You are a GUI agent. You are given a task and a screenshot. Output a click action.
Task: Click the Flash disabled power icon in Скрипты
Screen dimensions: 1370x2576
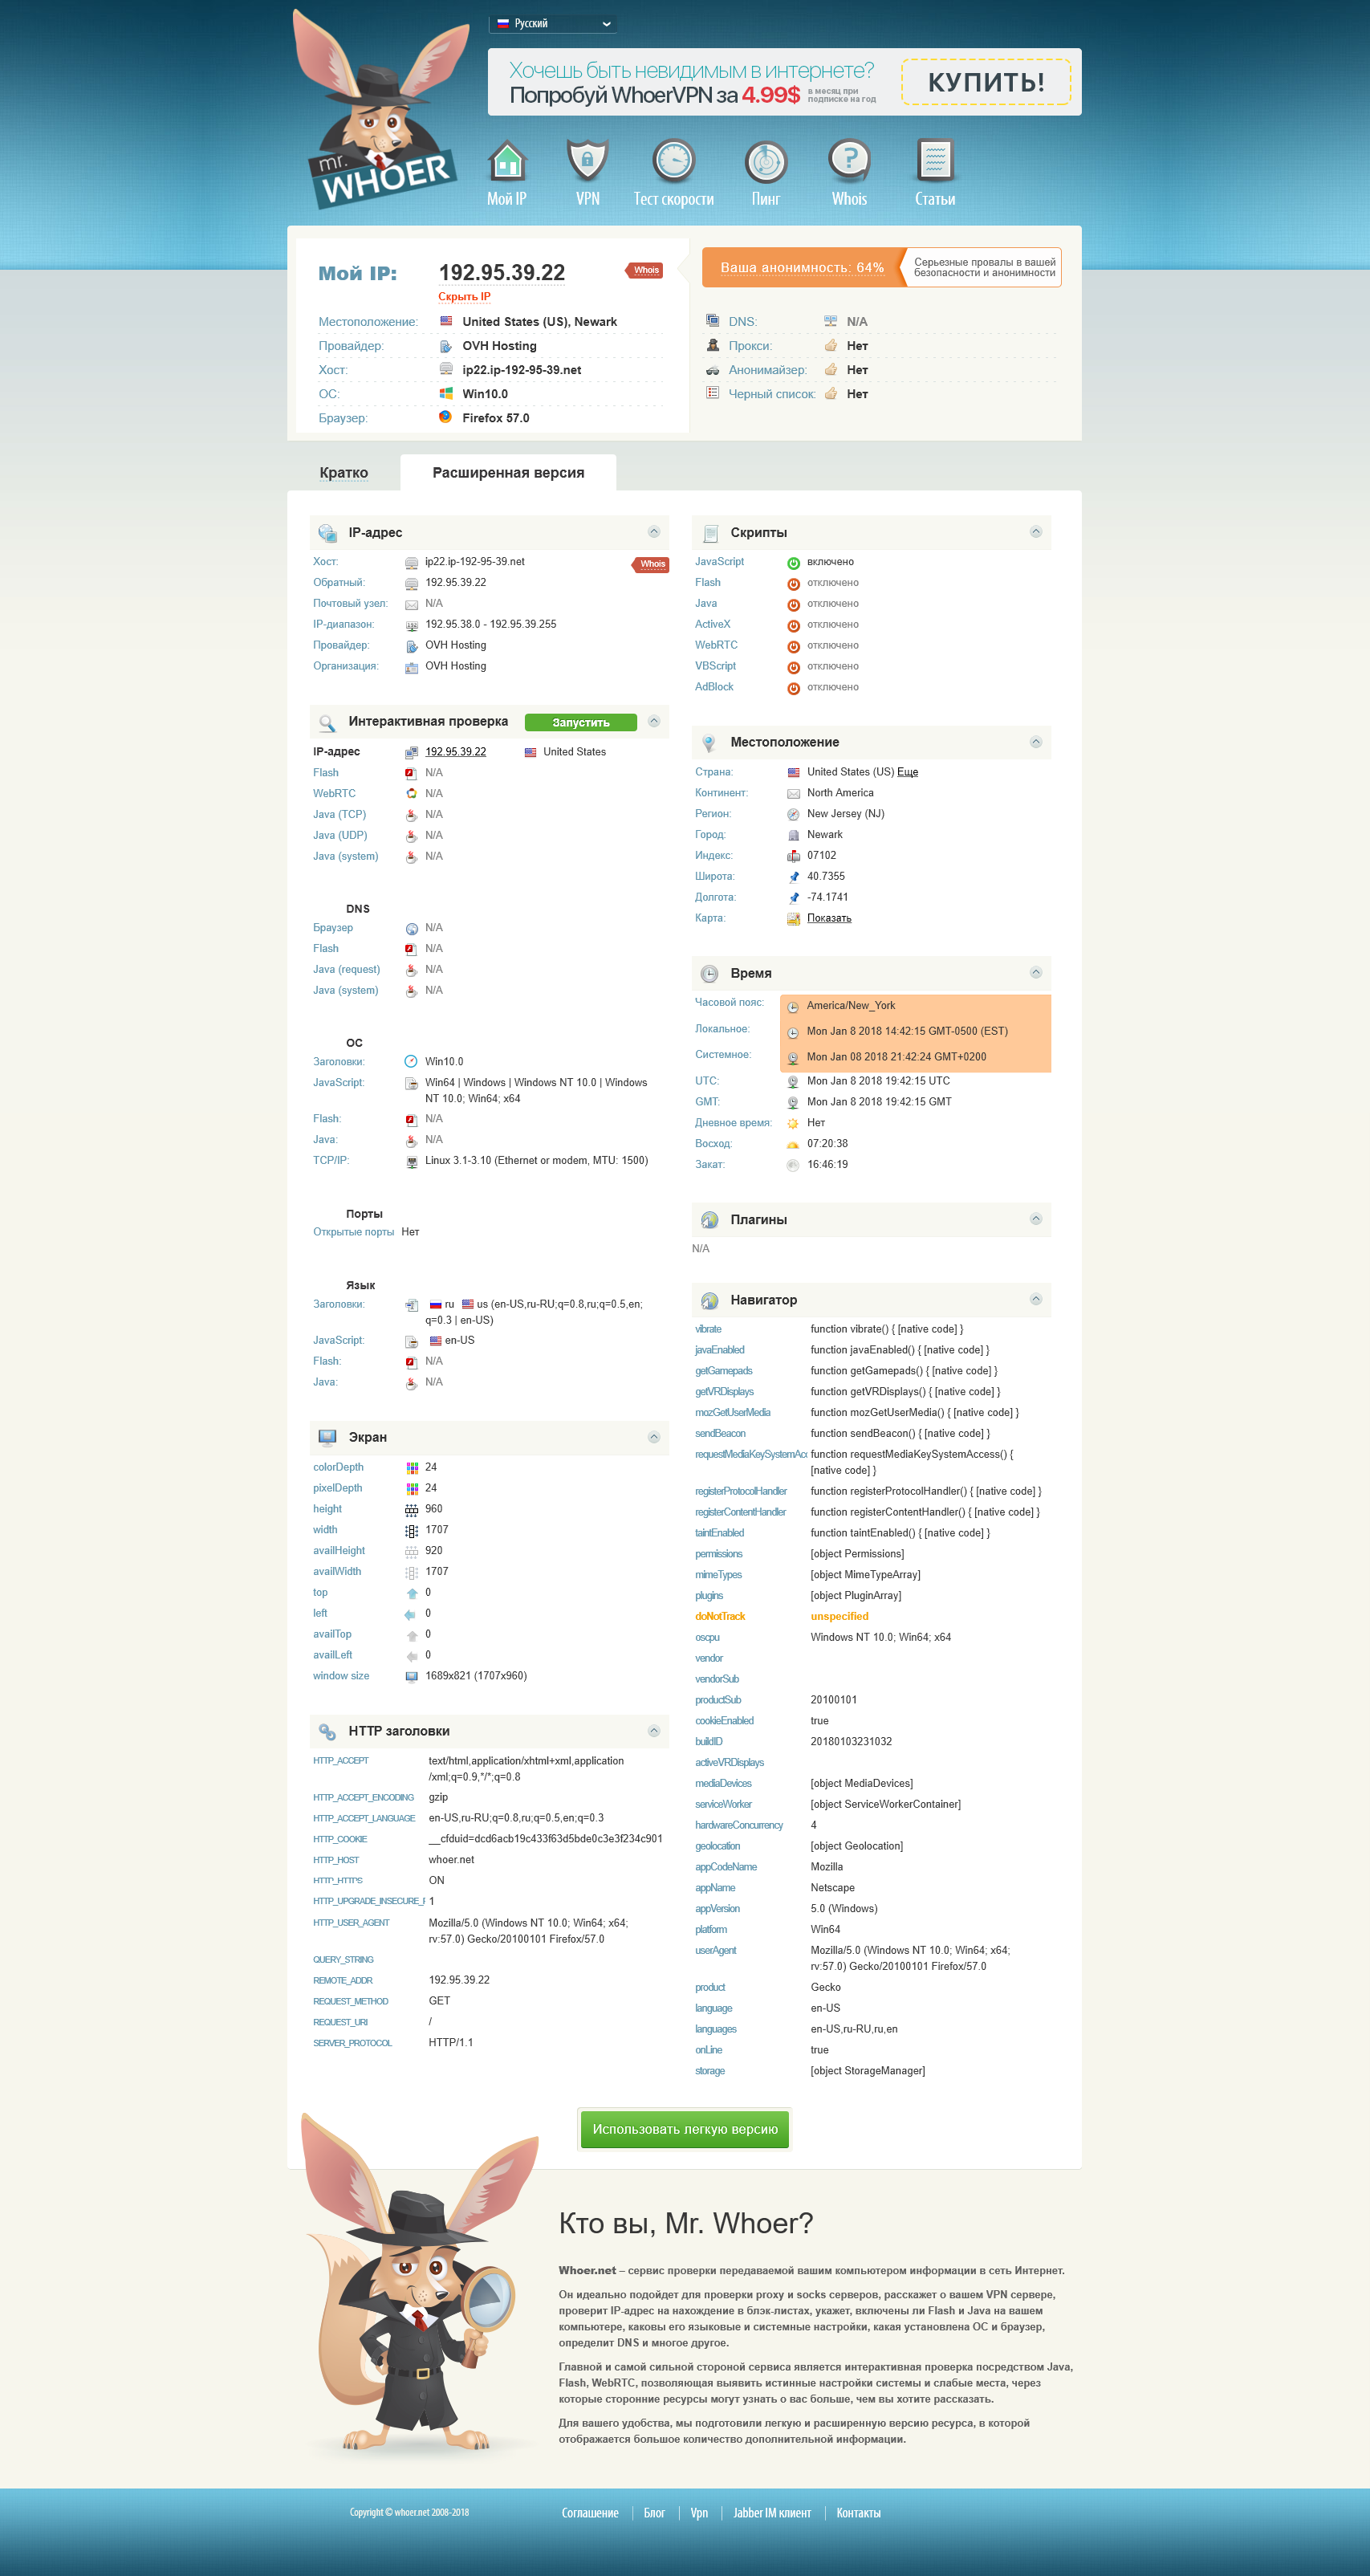pos(793,584)
